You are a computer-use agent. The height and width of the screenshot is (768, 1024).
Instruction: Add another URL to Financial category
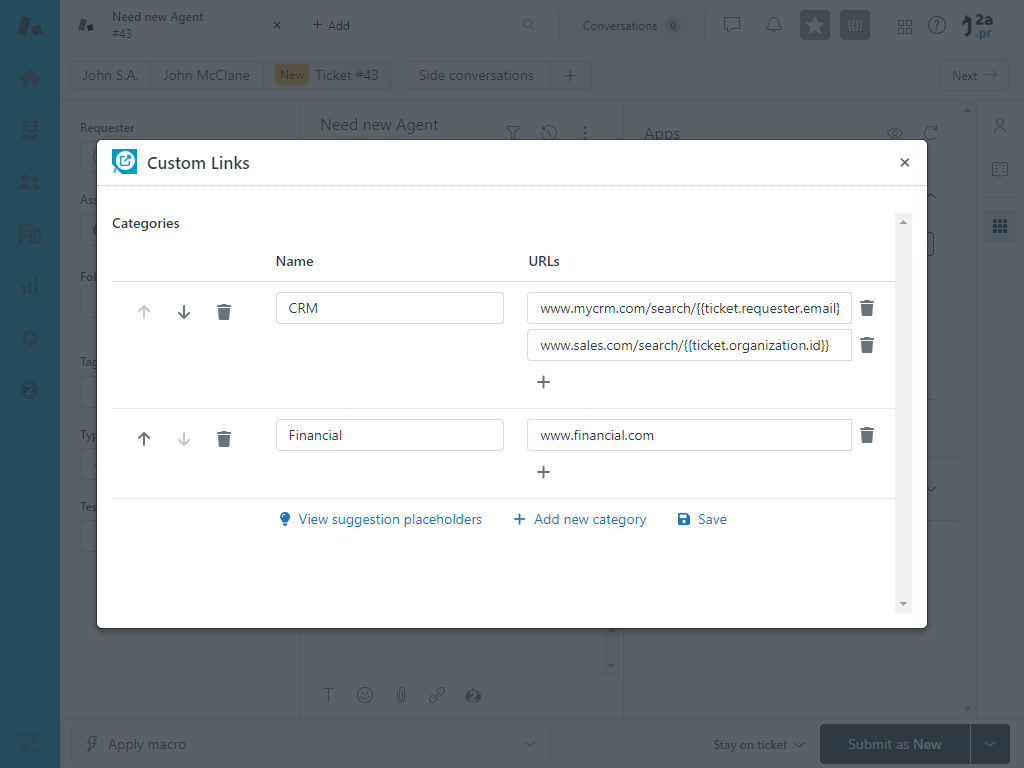544,472
